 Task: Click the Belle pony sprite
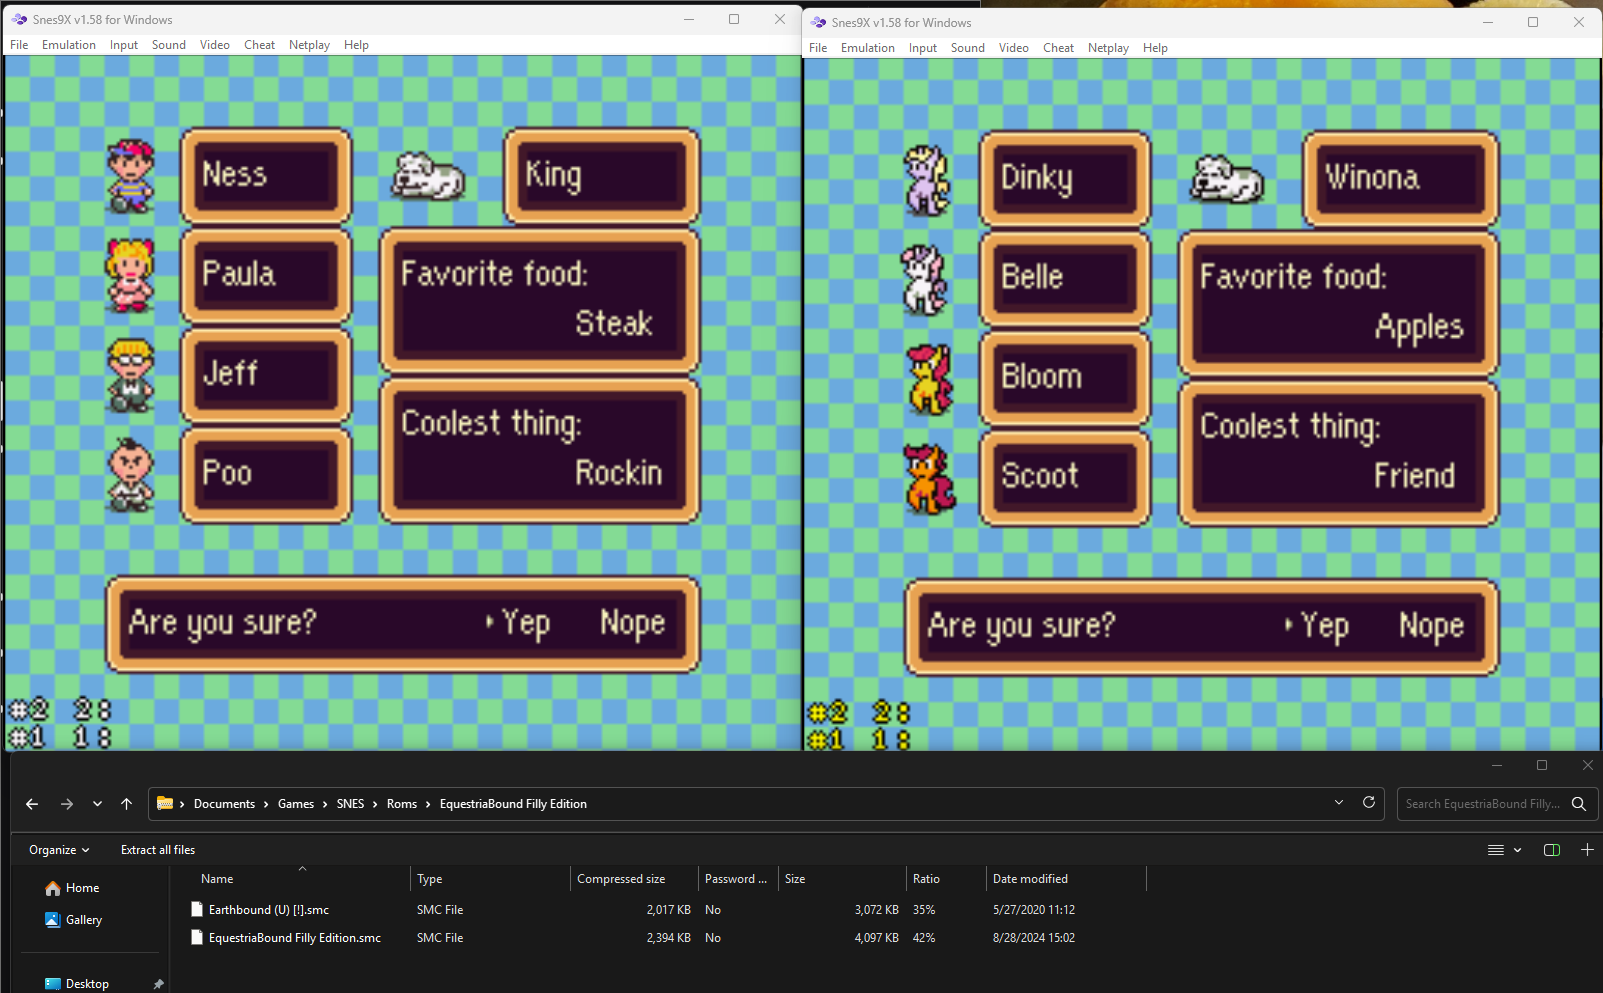pos(925,280)
